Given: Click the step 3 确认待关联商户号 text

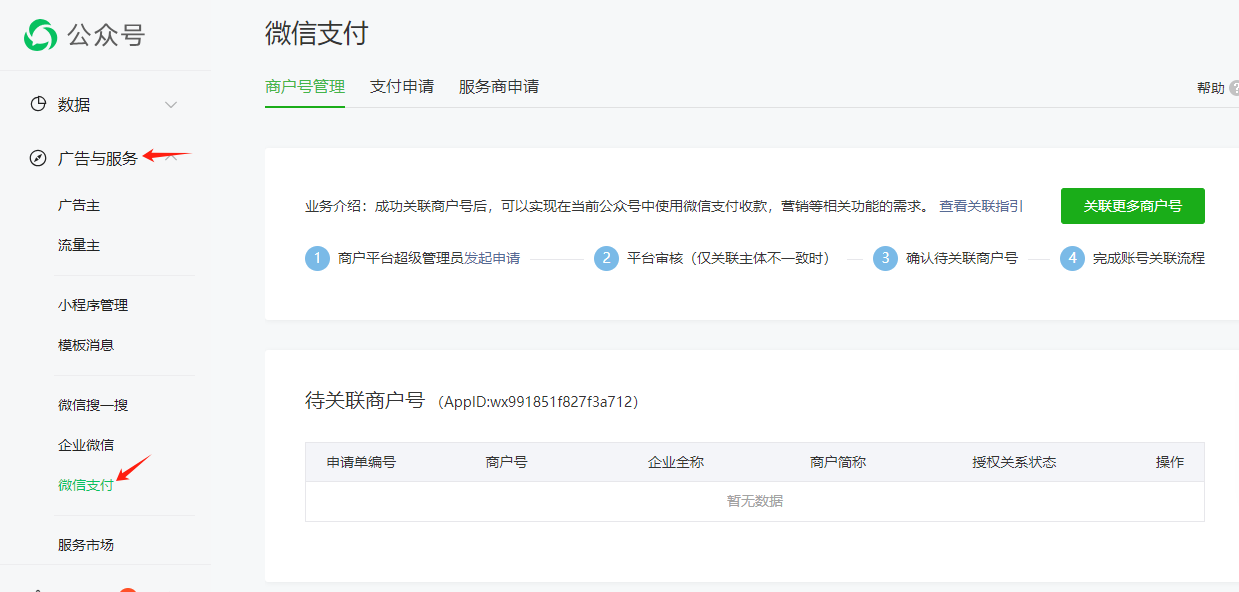Looking at the screenshot, I should (962, 258).
